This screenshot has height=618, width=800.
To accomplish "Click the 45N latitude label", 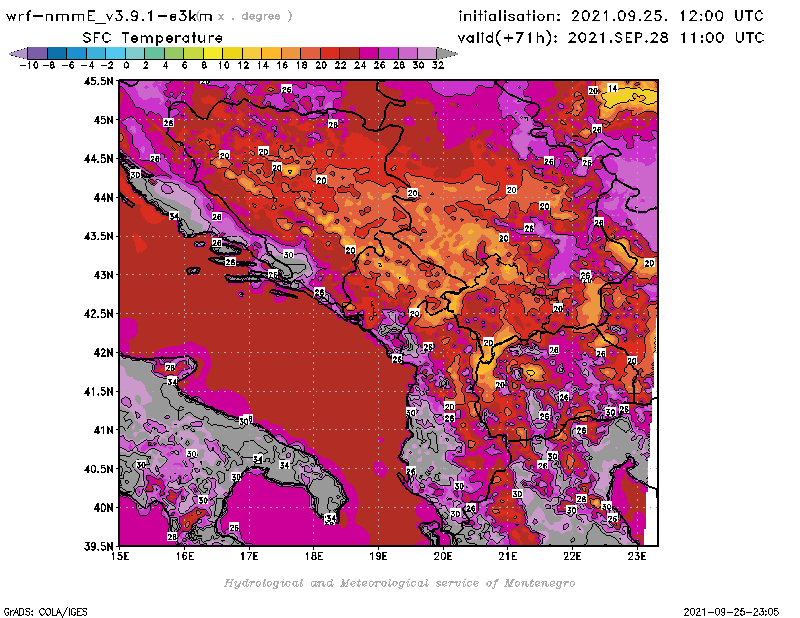I will point(104,120).
